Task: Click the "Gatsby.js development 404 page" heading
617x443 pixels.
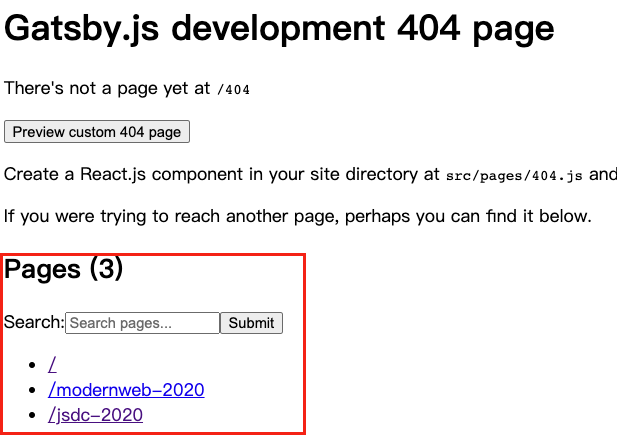Action: coord(279,28)
